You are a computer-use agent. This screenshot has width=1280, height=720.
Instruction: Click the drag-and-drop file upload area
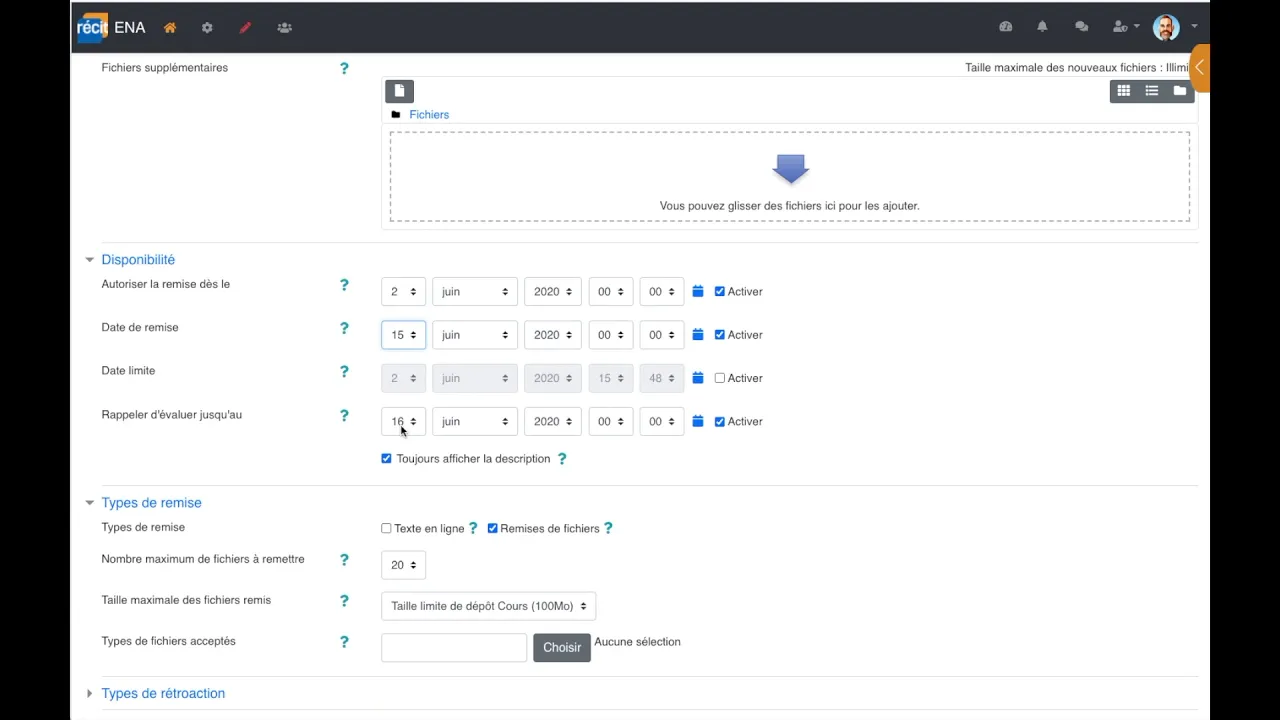pyautogui.click(x=790, y=177)
